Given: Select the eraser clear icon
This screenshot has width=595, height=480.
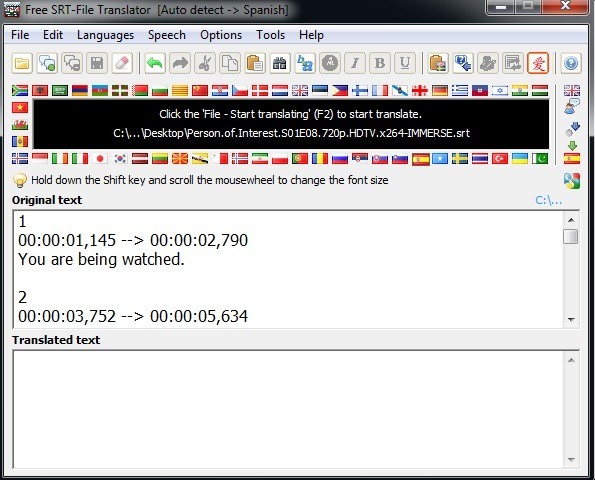Looking at the screenshot, I should pyautogui.click(x=122, y=63).
